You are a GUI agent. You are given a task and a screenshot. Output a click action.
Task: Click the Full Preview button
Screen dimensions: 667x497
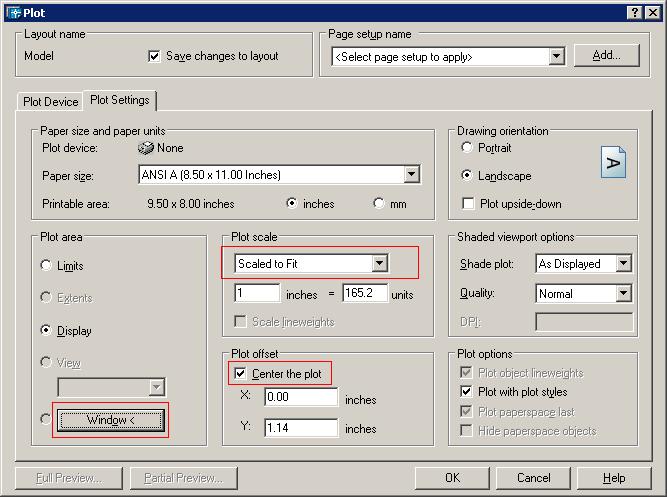click(x=69, y=478)
